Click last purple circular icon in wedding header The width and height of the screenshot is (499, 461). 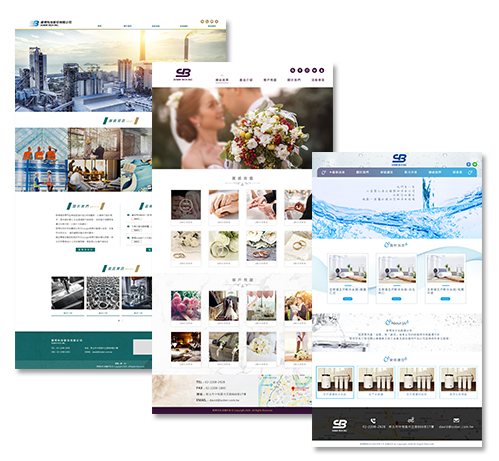click(x=321, y=70)
